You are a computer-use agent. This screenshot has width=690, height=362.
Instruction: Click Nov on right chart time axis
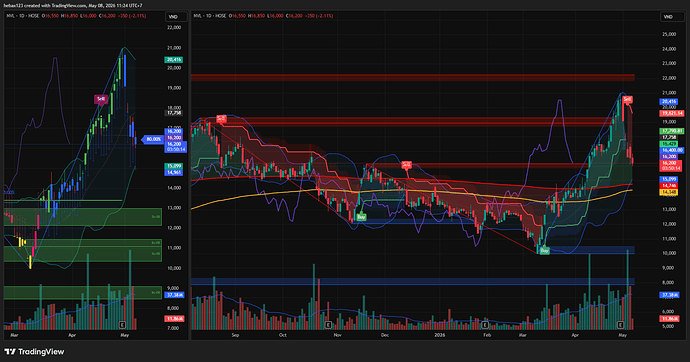pyautogui.click(x=337, y=335)
